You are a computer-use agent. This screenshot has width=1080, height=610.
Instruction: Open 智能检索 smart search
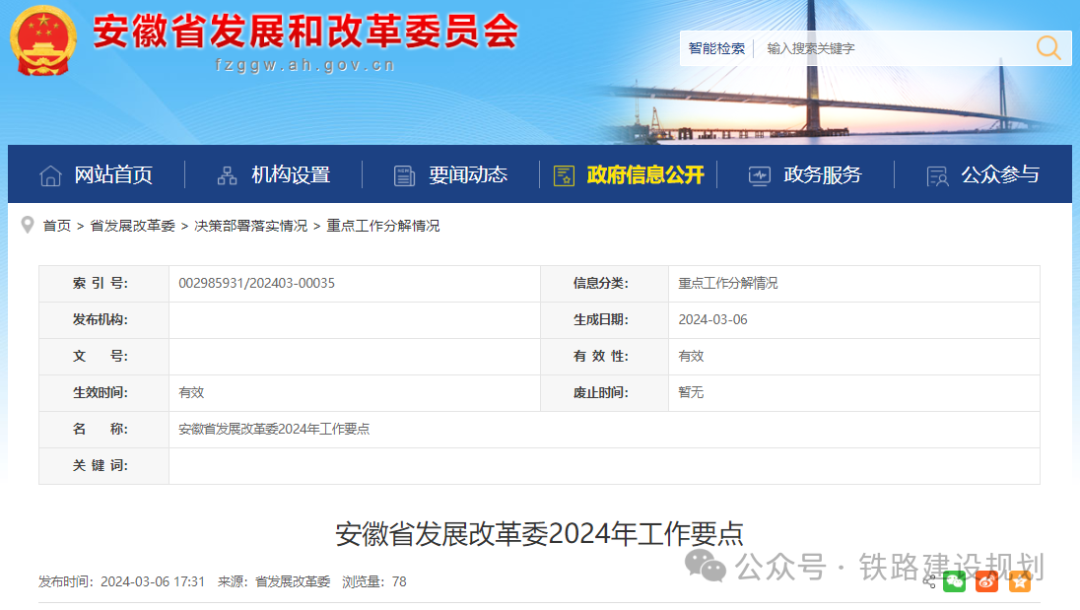point(716,47)
